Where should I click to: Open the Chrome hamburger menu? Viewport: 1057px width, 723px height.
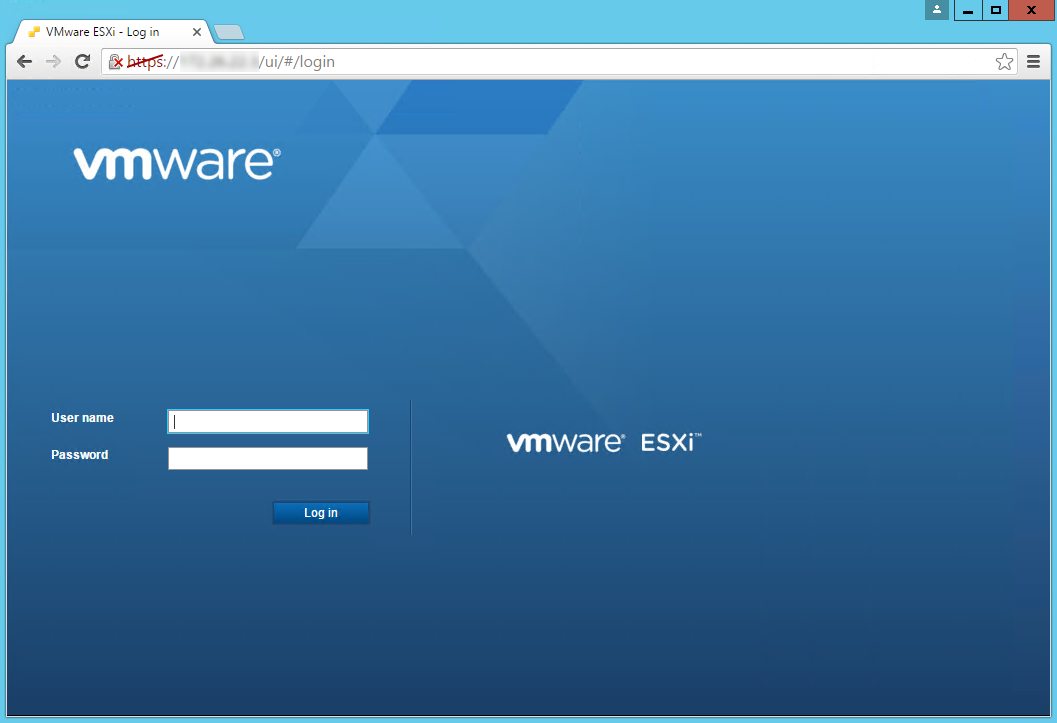[x=1034, y=62]
